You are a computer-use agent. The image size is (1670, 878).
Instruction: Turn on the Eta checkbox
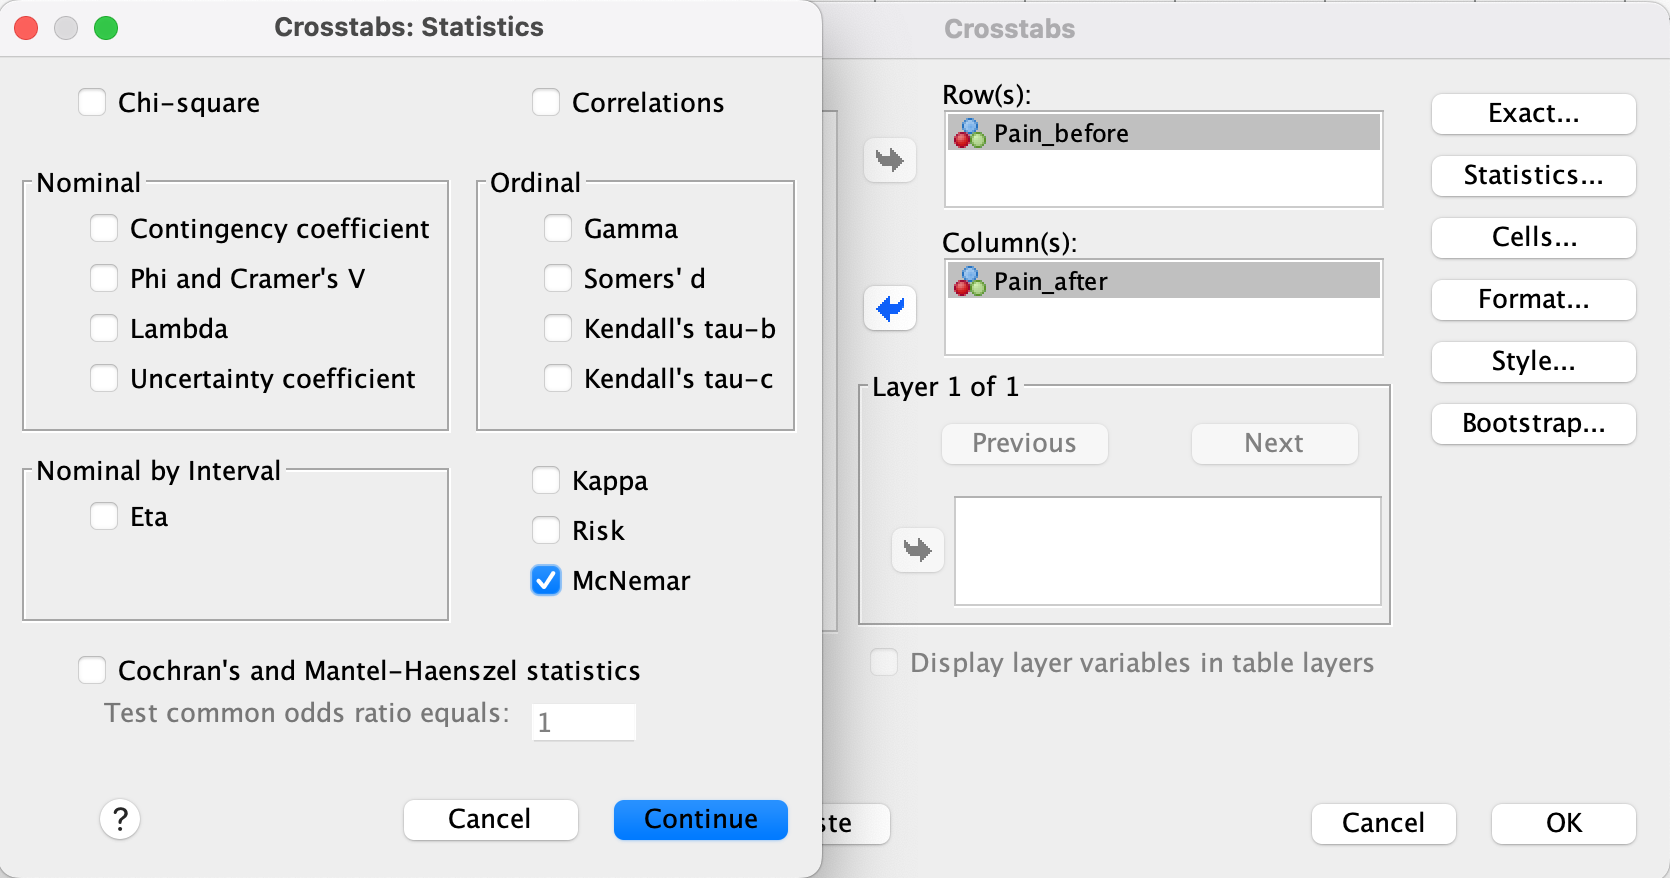click(x=104, y=516)
